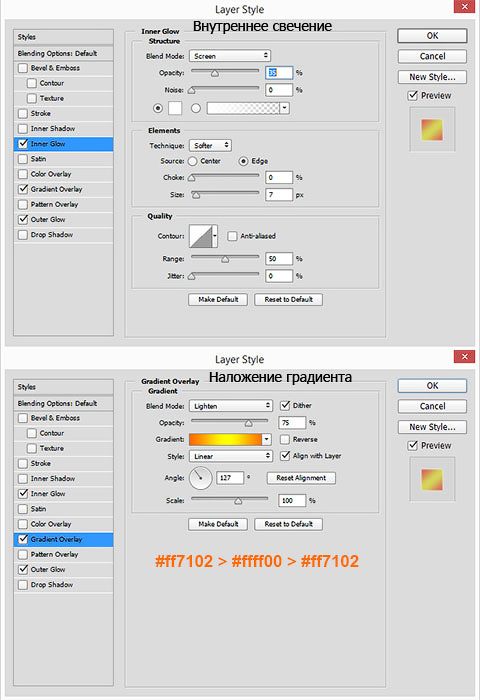This screenshot has width=480, height=700.
Task: Click New Style in the Gradient Overlay dialog
Action: pos(432,427)
